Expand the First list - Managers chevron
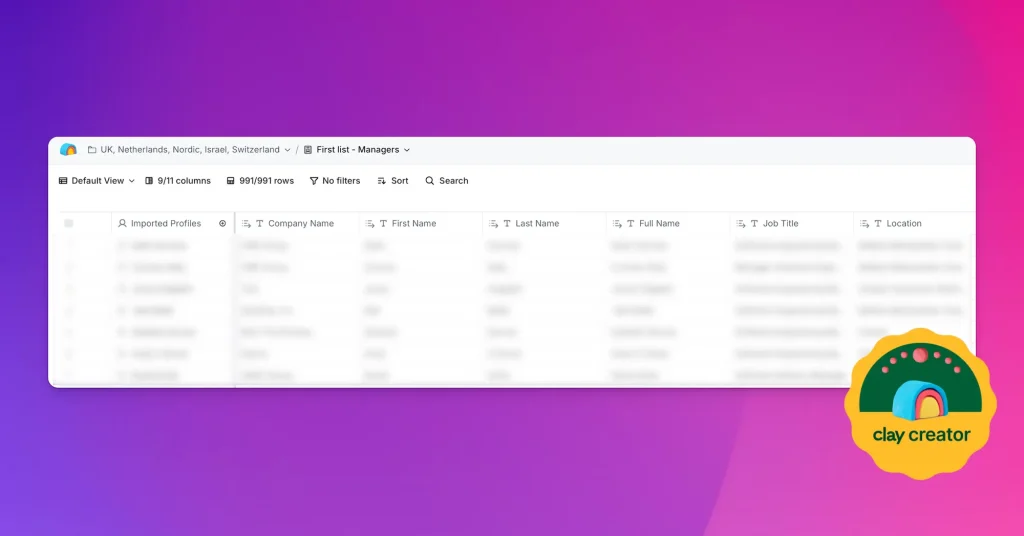This screenshot has height=536, width=1024. [407, 150]
